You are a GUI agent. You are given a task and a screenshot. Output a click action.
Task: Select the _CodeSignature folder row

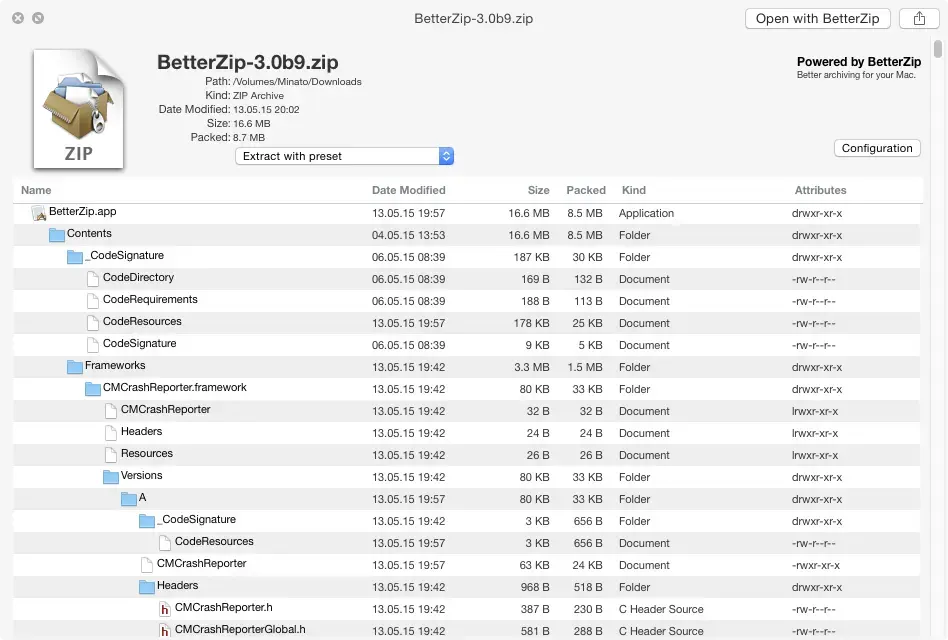pos(127,256)
